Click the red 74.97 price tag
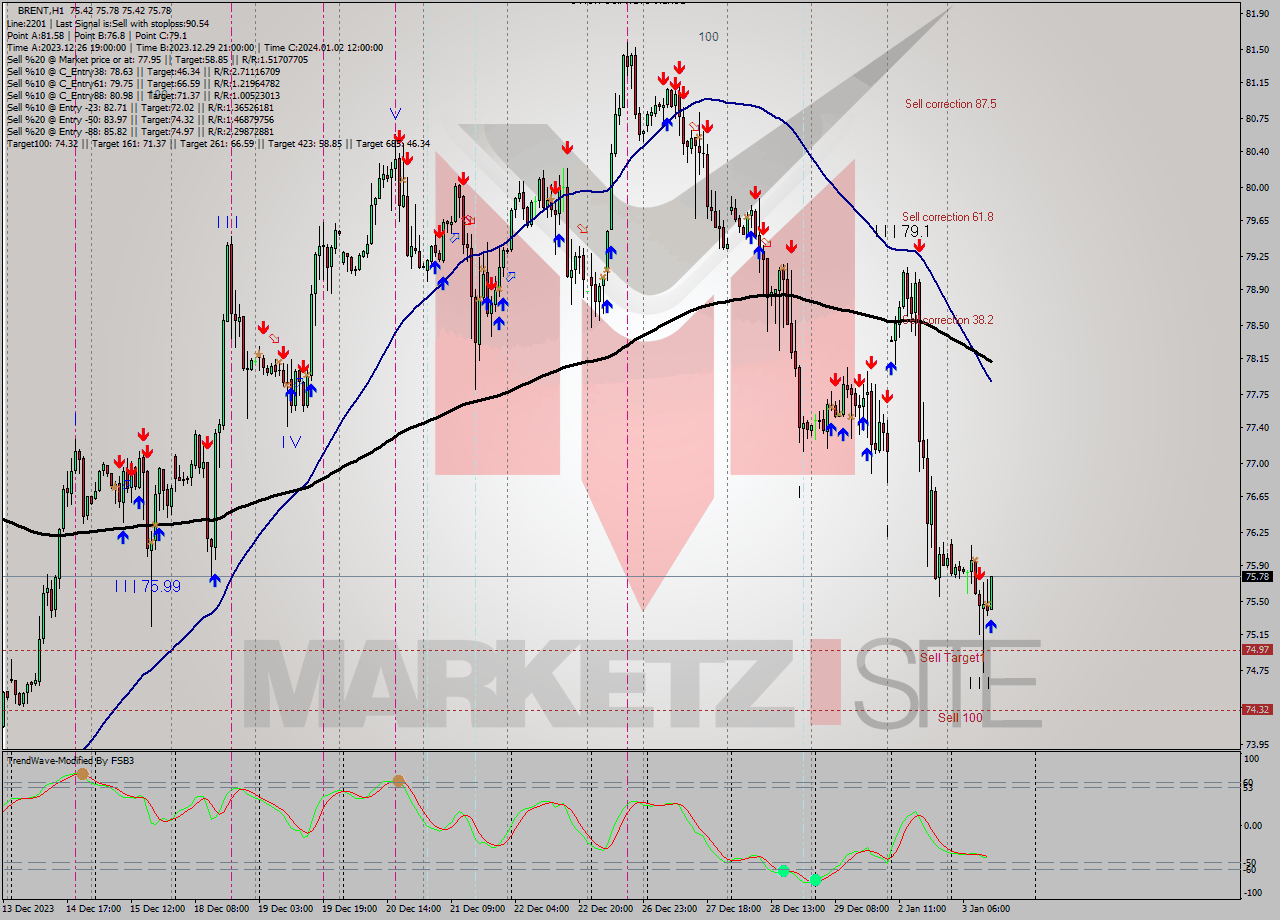Screen dimensions: 1280x920 1257,650
